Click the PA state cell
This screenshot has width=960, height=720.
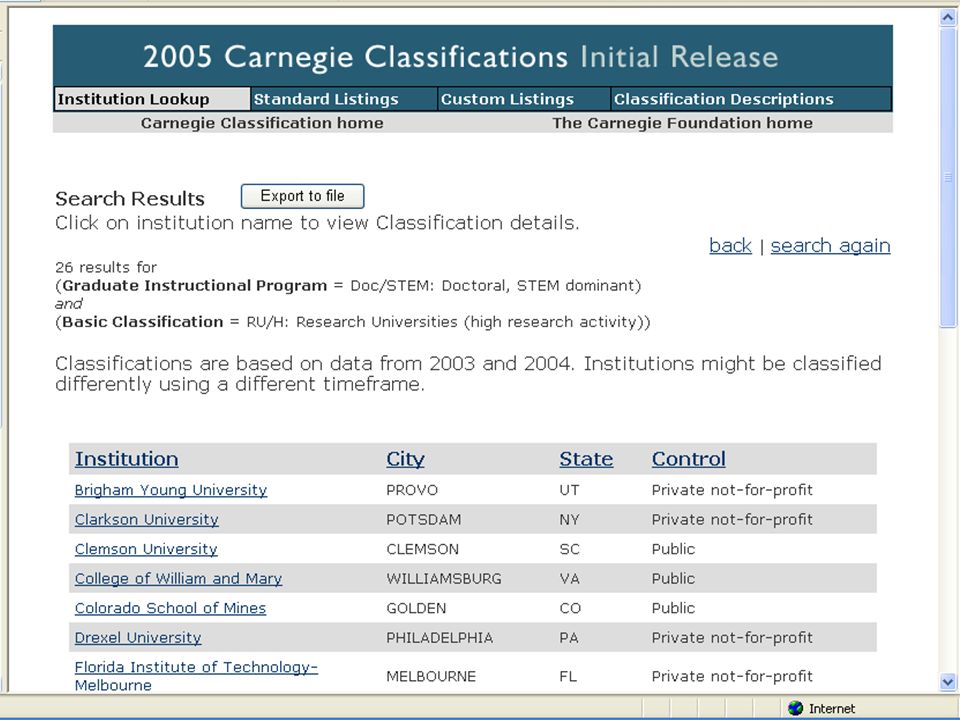(569, 637)
